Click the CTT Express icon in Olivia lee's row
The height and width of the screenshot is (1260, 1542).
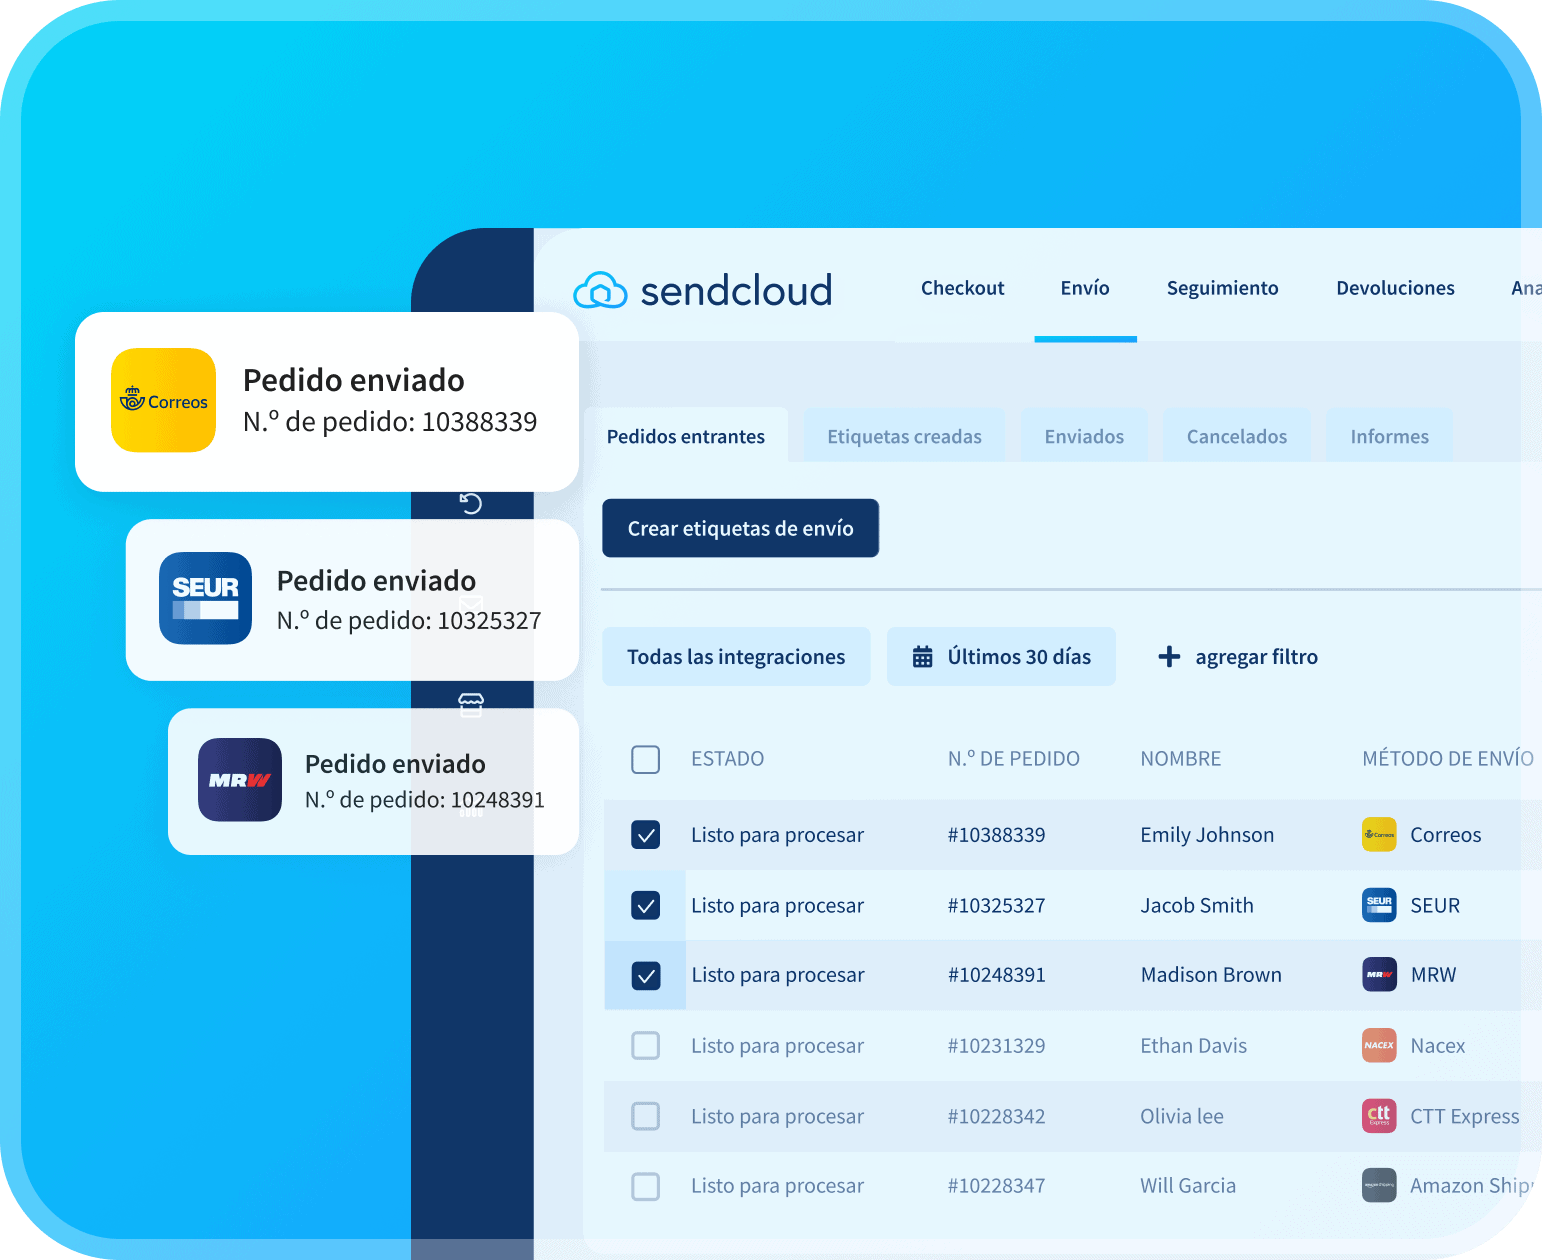[1379, 1116]
